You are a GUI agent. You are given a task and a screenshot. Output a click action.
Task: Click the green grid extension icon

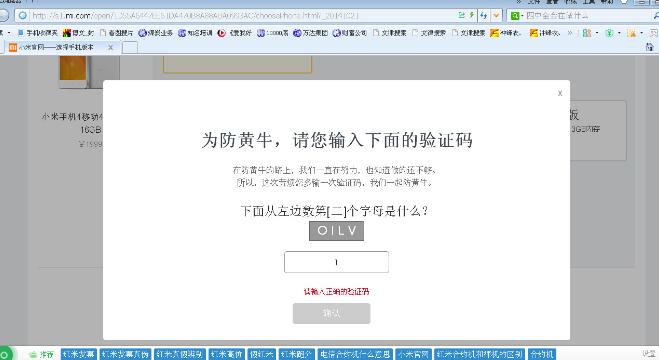tap(587, 33)
